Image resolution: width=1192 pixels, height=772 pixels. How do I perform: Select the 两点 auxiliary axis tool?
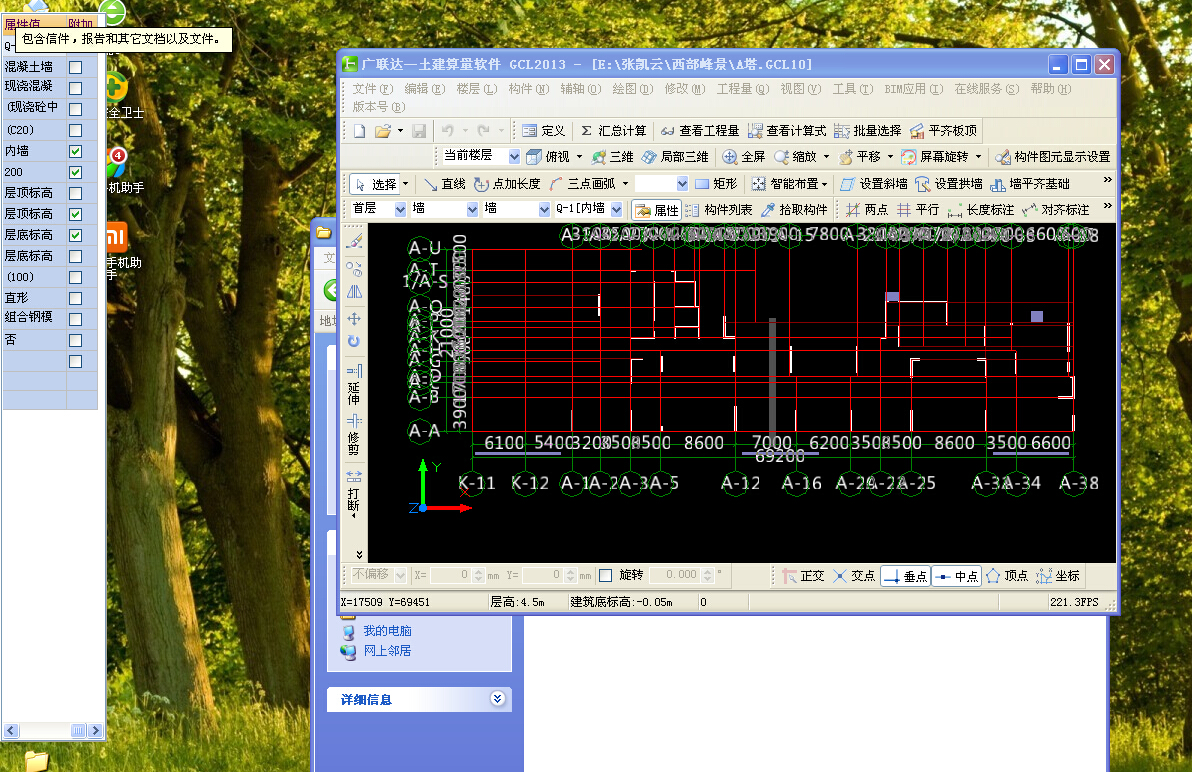click(x=867, y=210)
